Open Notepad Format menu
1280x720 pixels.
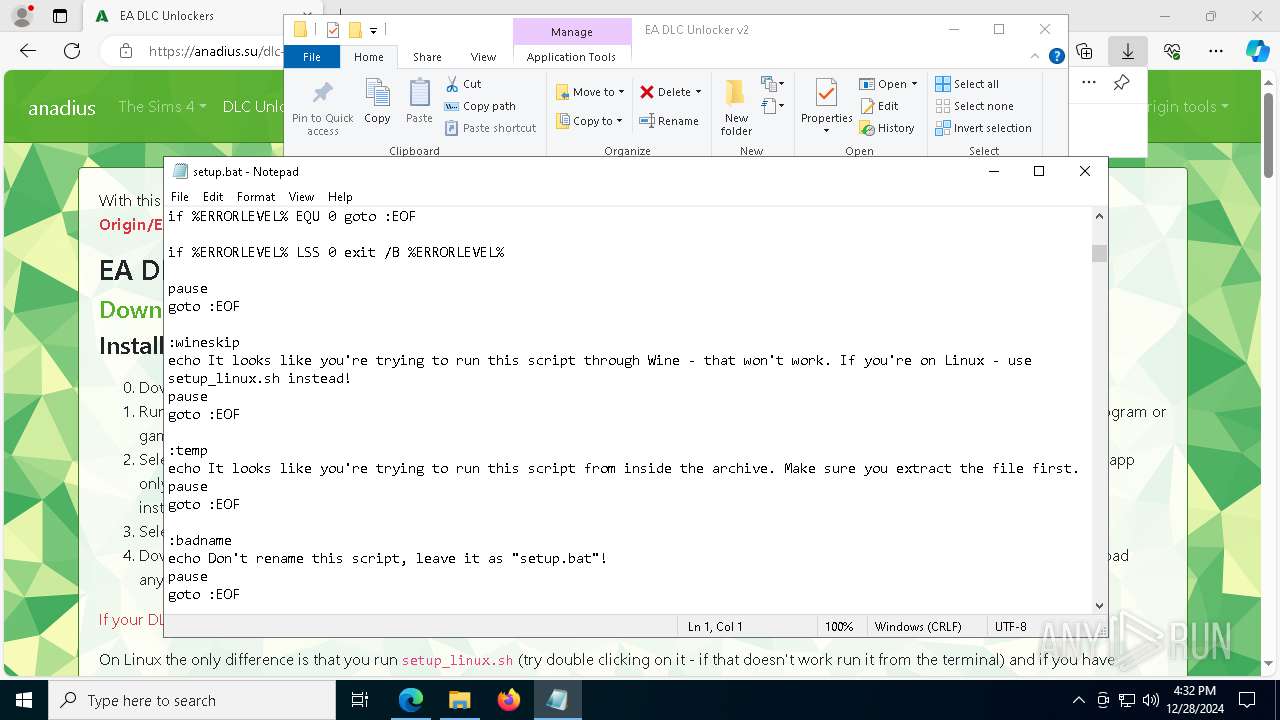click(256, 197)
